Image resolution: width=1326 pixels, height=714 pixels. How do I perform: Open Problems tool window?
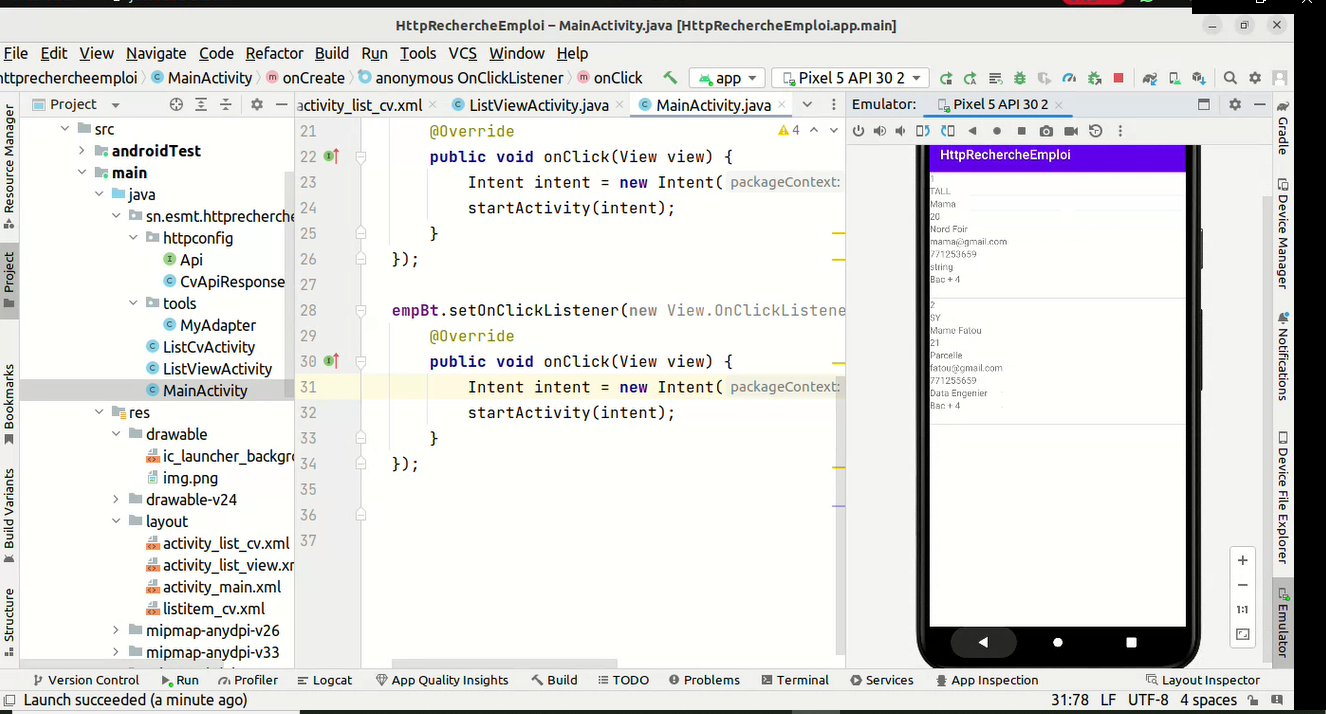703,680
